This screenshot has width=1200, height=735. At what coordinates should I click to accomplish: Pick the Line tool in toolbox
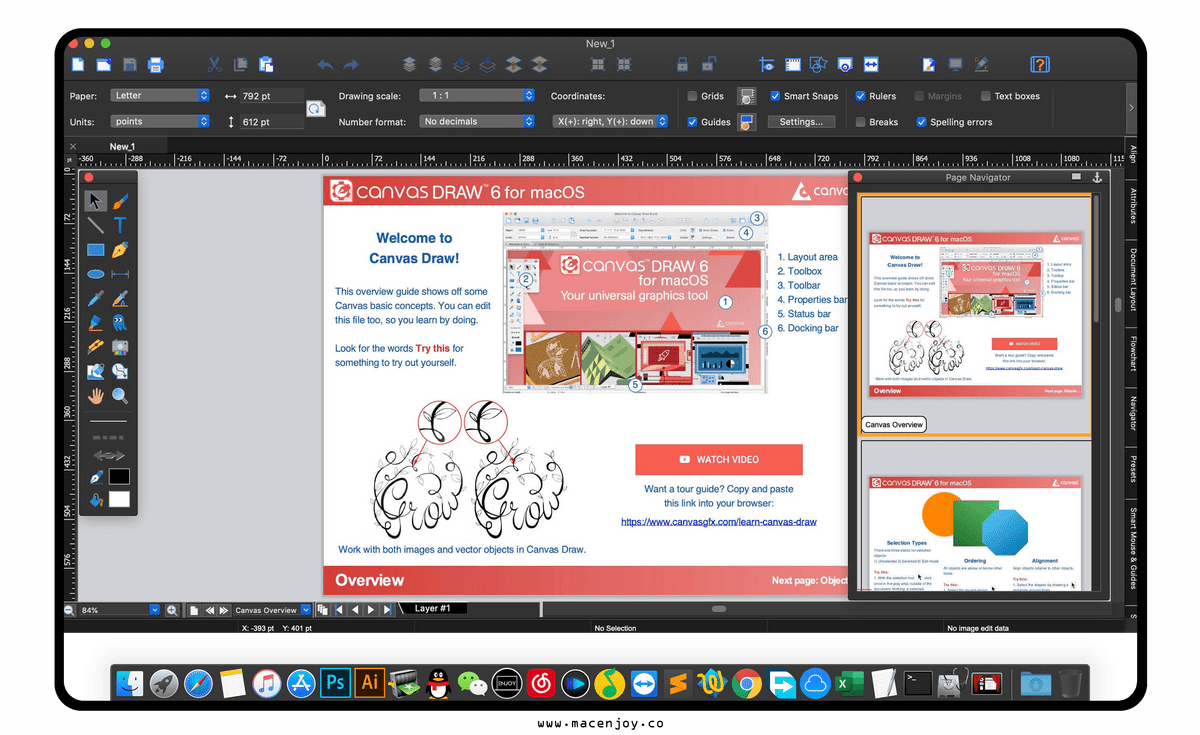(x=96, y=225)
